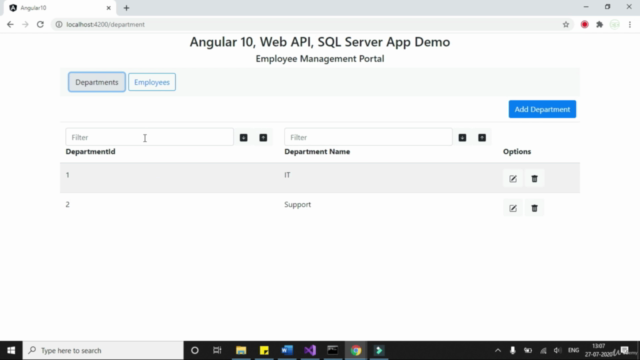Sort DepartmentId column descending arrow

point(244,138)
